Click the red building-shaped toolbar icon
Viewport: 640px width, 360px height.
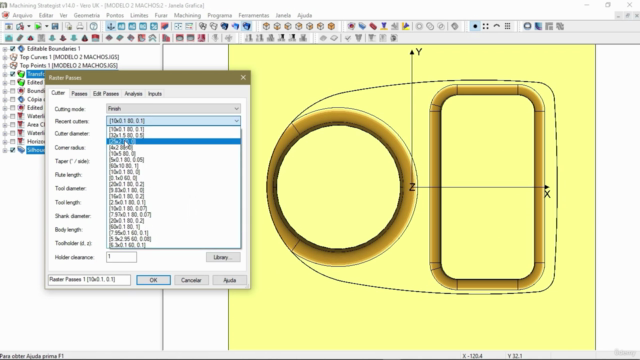click(166, 38)
